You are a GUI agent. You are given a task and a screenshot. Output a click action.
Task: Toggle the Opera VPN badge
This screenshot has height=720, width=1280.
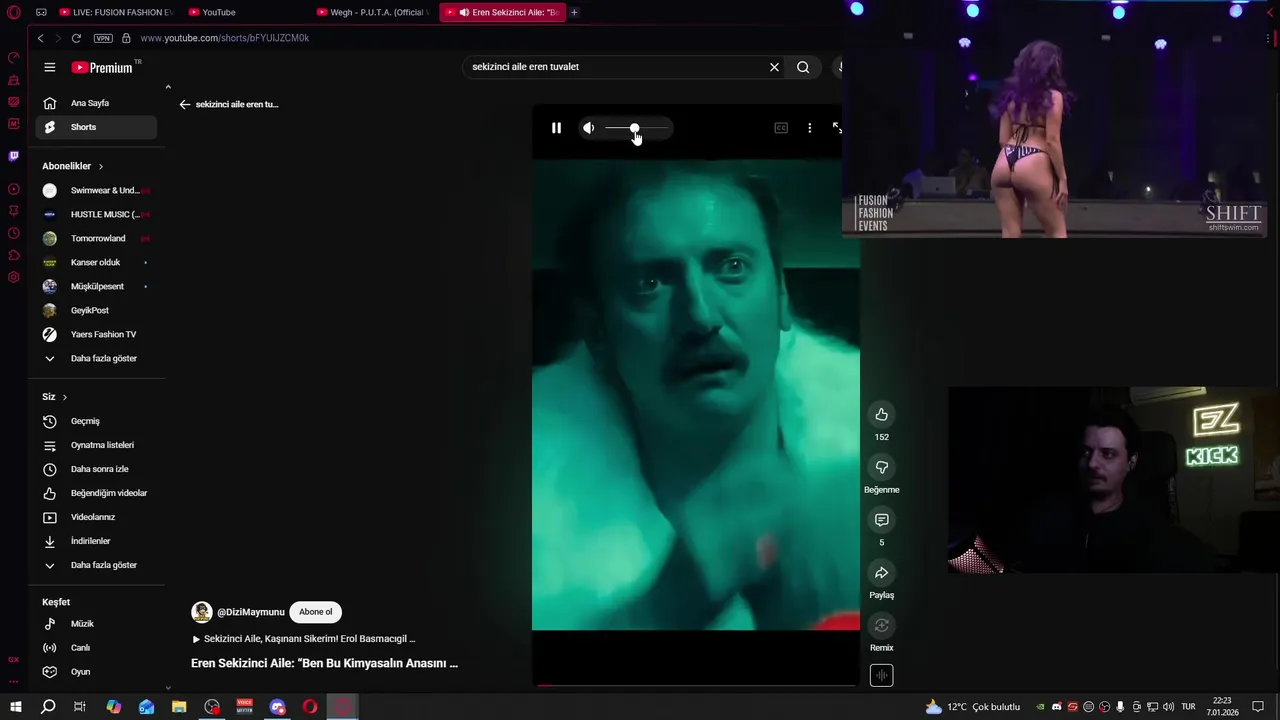[x=103, y=38]
